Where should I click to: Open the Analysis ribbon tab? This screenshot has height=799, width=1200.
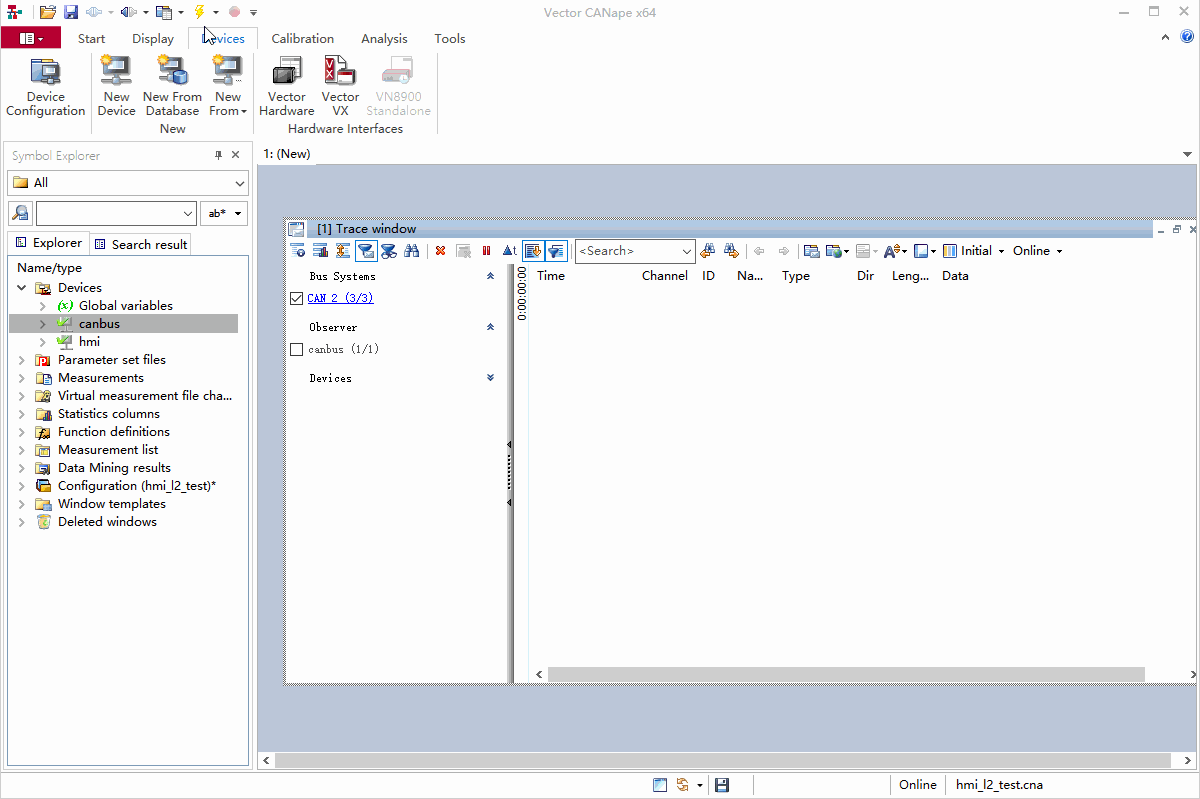tap(385, 39)
